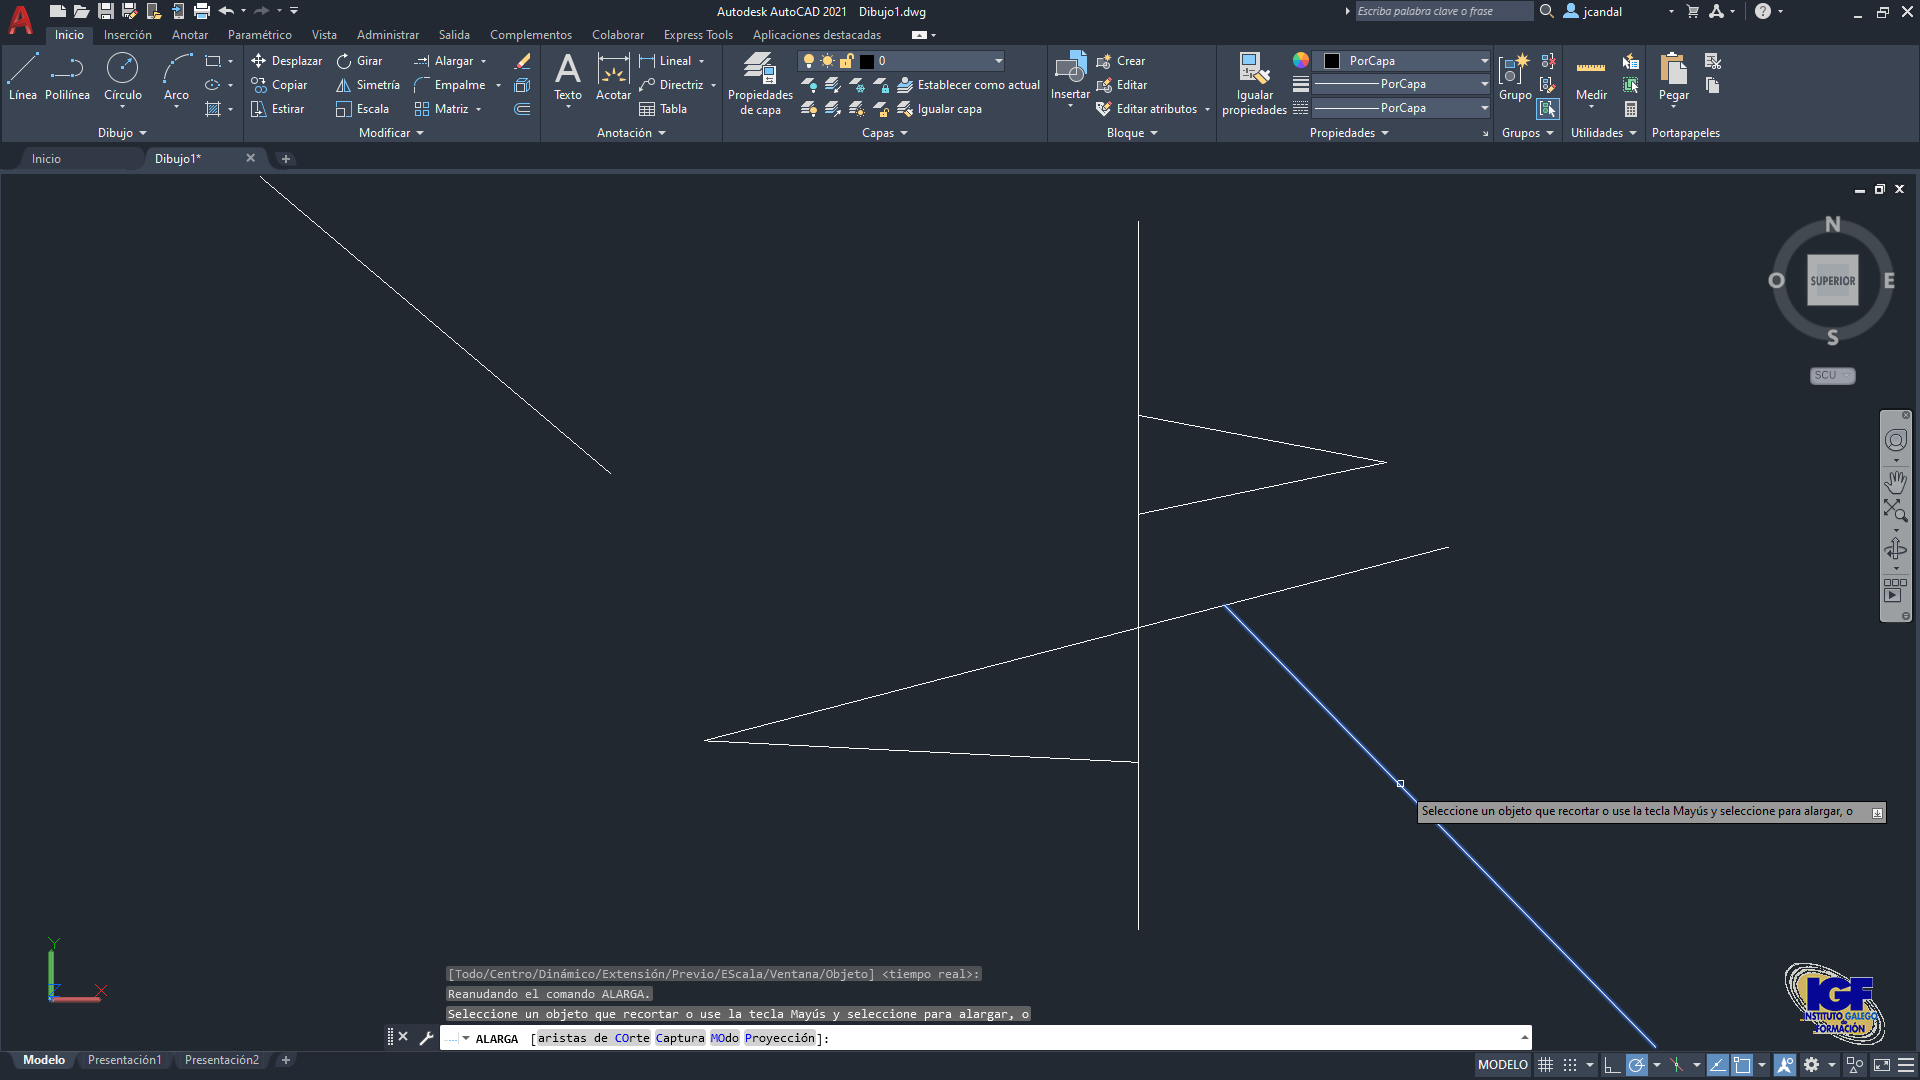
Task: Switch to the Anotar ribbon tab
Action: (190, 35)
